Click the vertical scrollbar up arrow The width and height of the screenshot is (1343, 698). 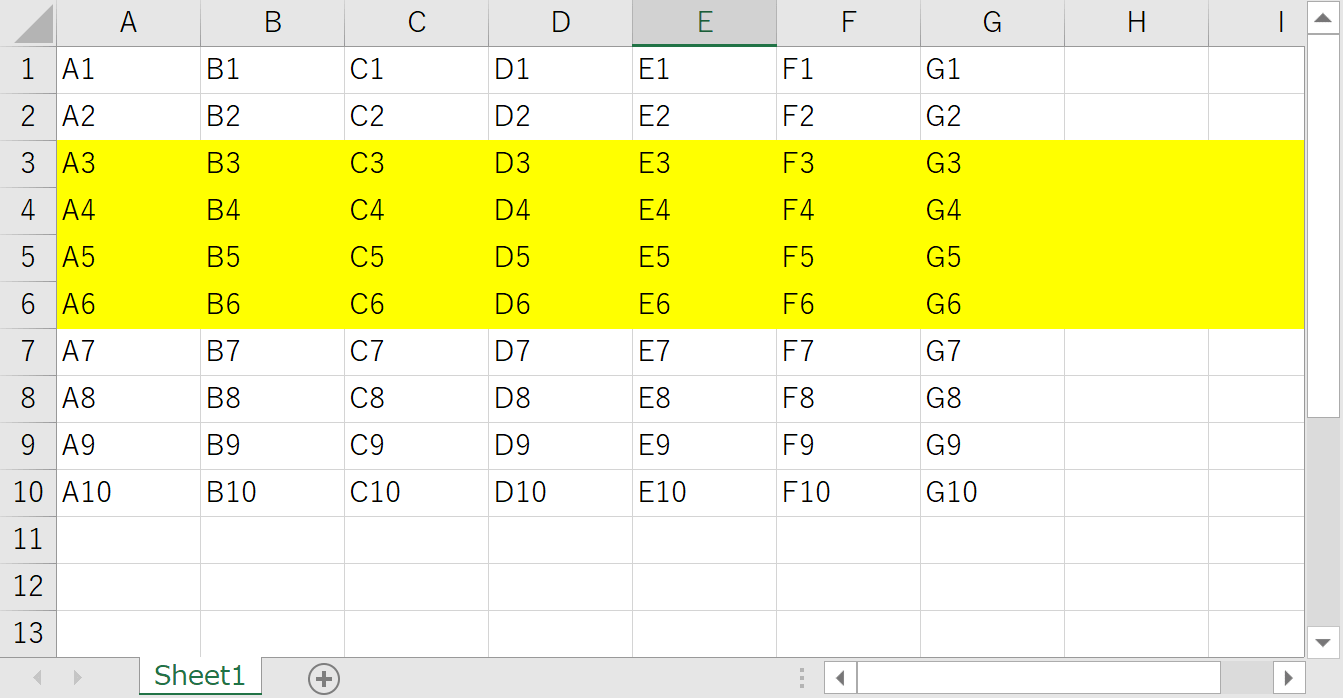pyautogui.click(x=1323, y=17)
